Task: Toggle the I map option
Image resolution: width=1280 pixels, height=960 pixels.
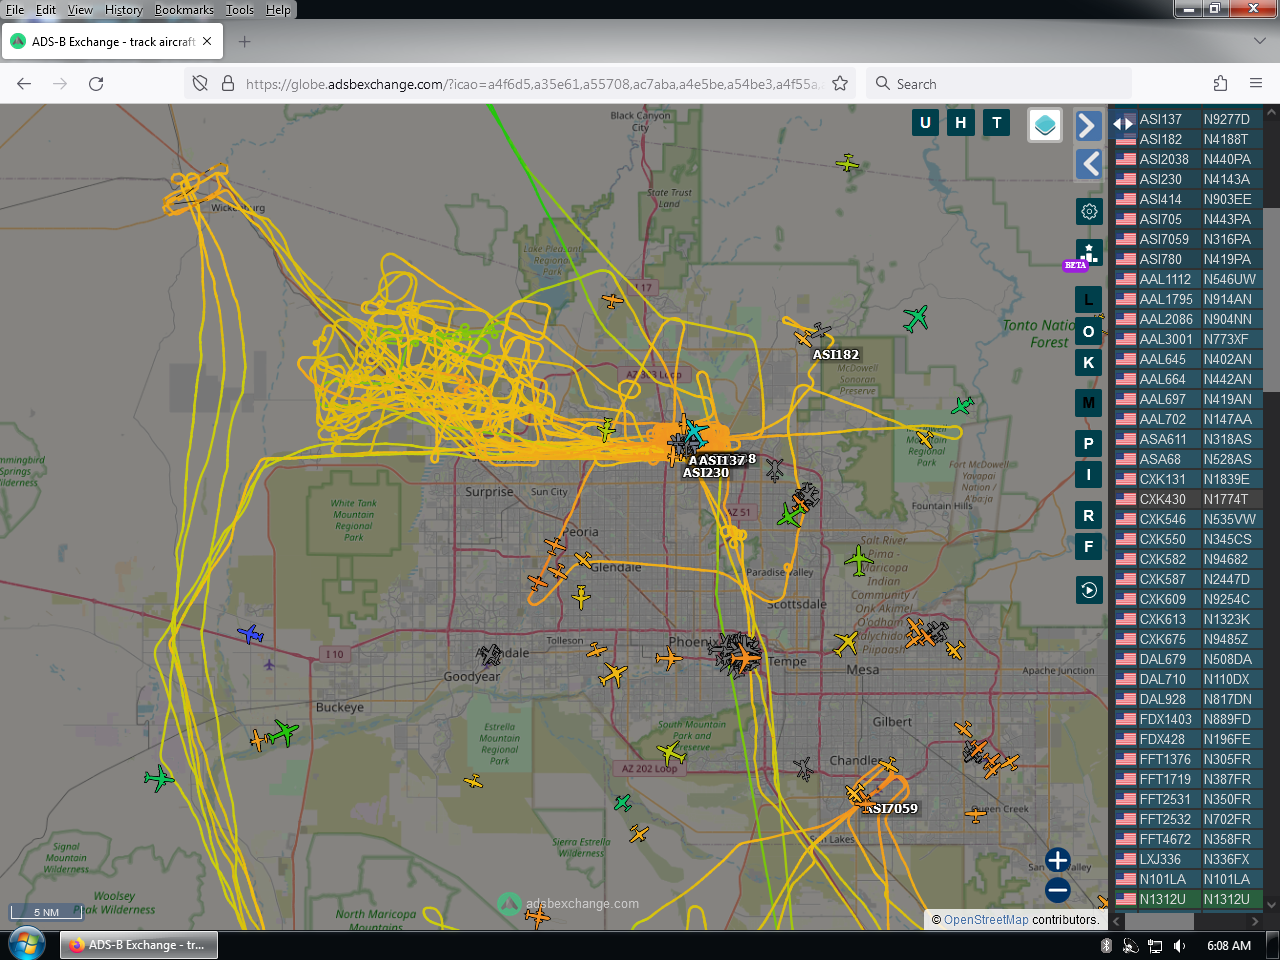Action: coord(1089,474)
